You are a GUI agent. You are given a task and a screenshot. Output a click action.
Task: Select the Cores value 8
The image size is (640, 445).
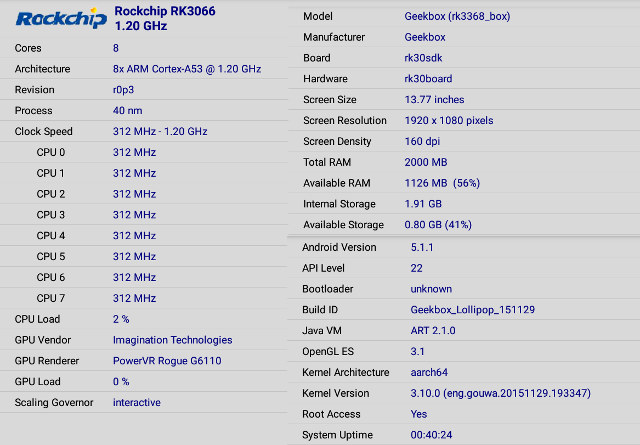[x=116, y=48]
